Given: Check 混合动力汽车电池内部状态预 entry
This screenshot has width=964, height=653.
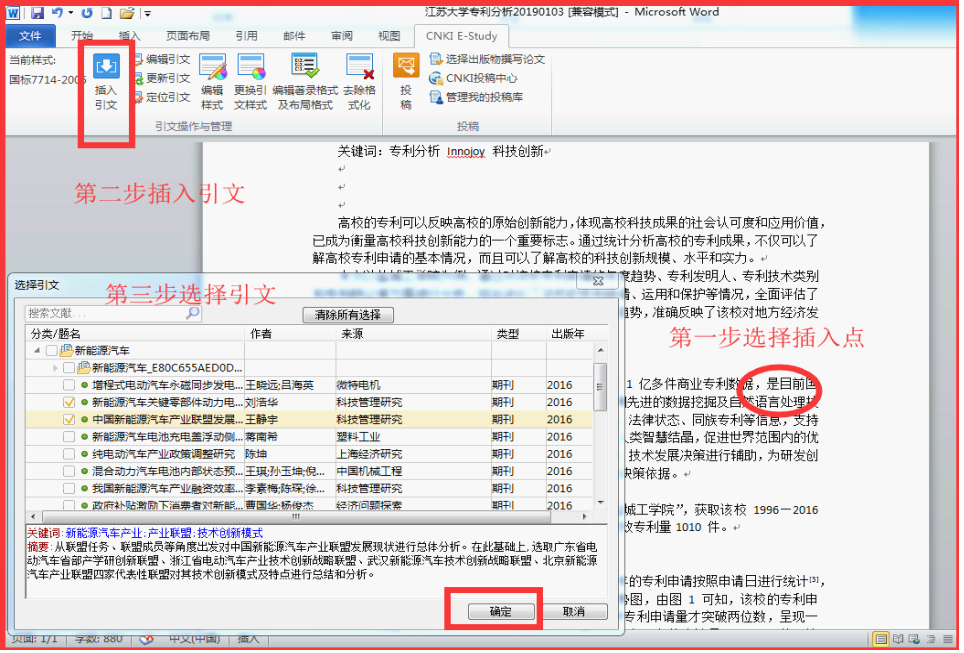Looking at the screenshot, I should coord(69,471).
